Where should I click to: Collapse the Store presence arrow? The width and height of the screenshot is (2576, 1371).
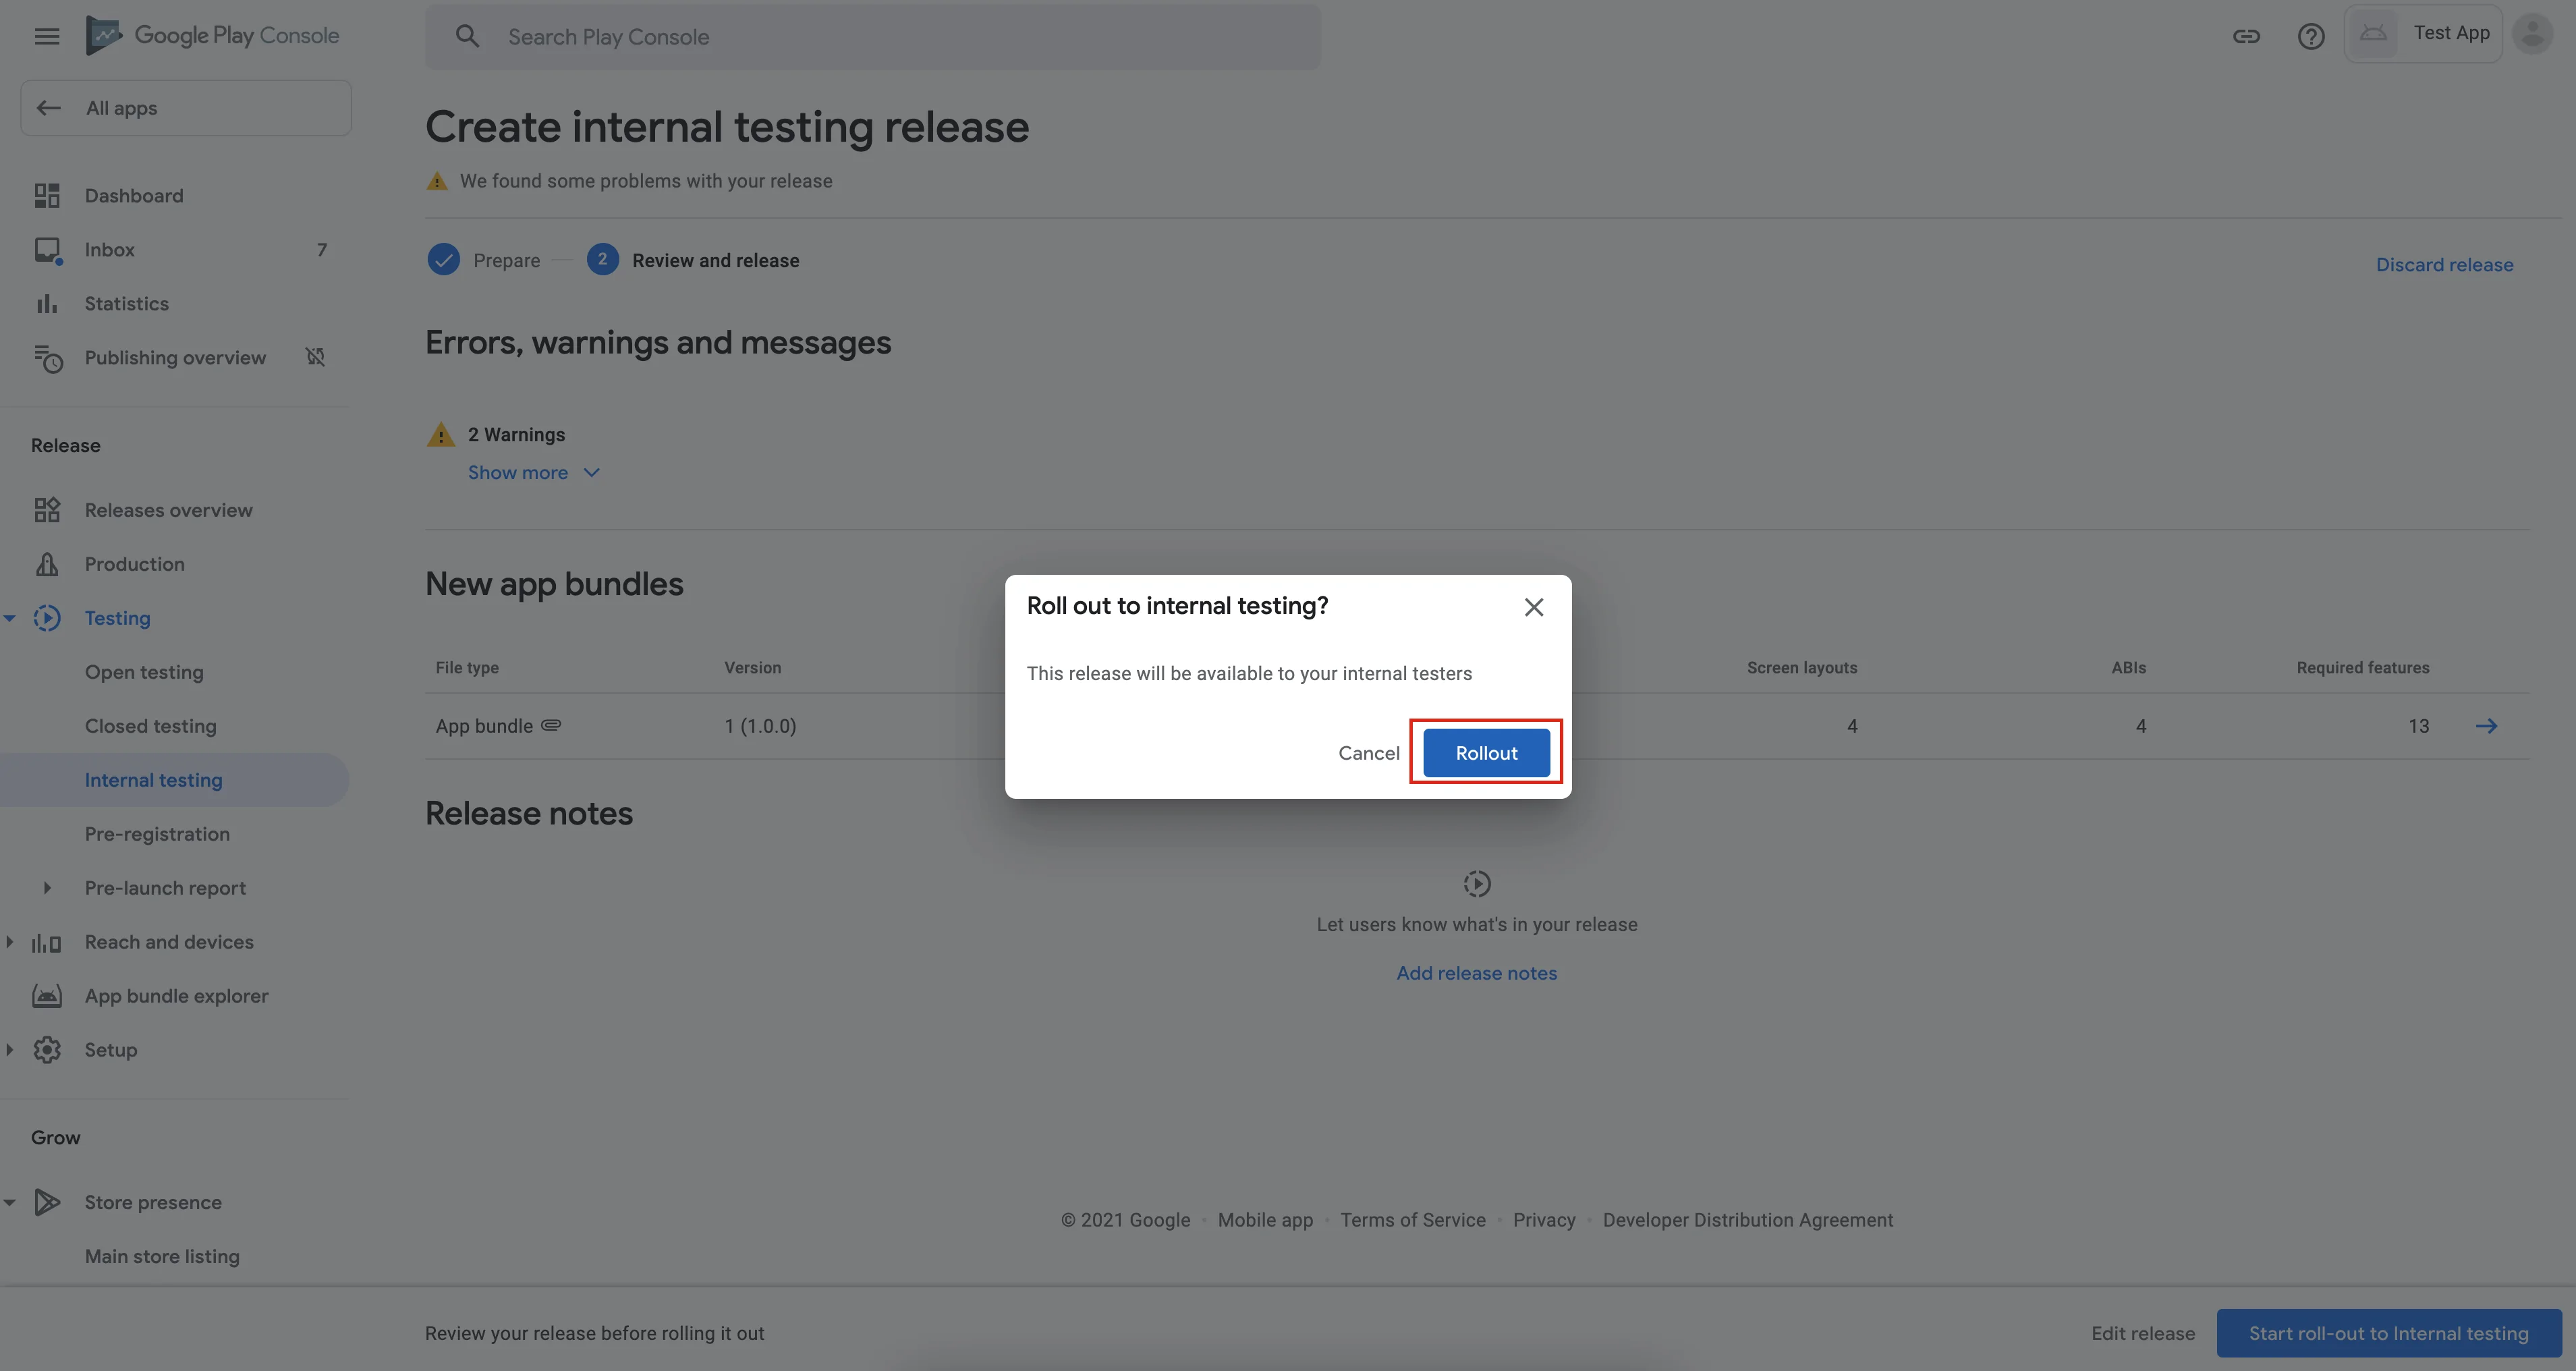coord(10,1202)
